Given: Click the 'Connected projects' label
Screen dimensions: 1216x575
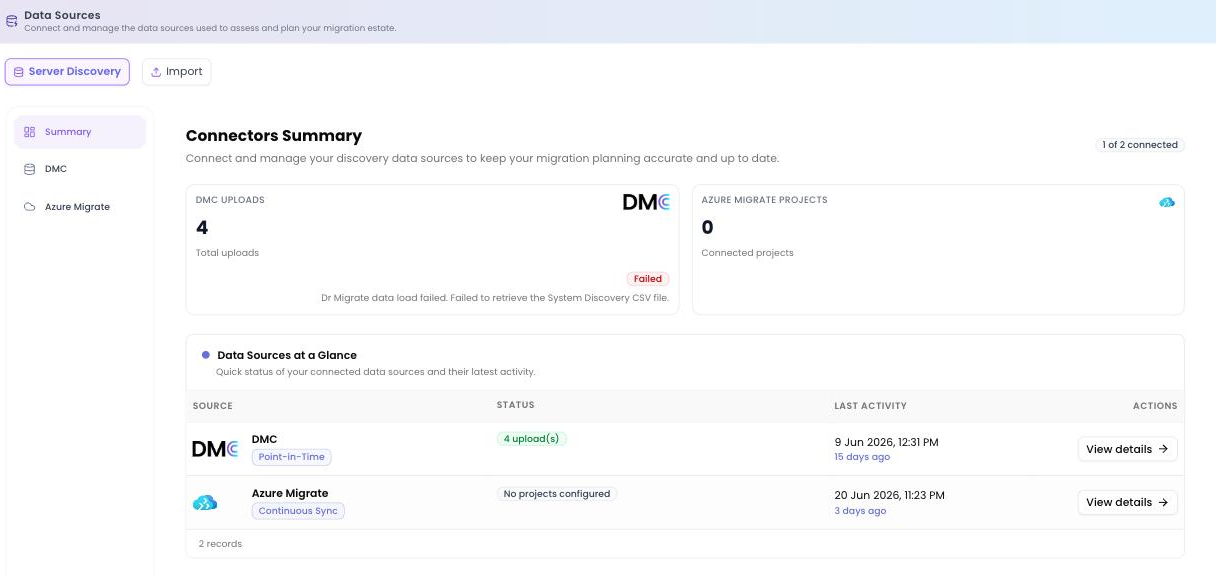Looking at the screenshot, I should pyautogui.click(x=747, y=253).
